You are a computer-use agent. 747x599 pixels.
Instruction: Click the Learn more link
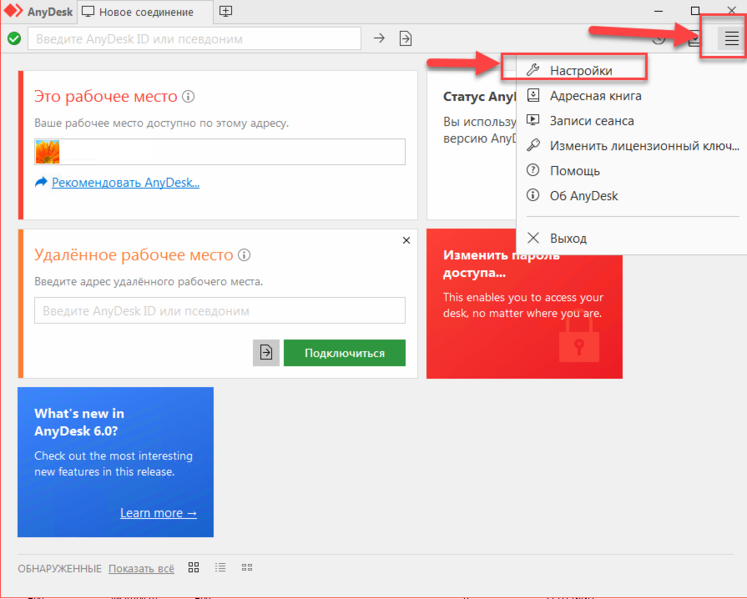coord(158,513)
